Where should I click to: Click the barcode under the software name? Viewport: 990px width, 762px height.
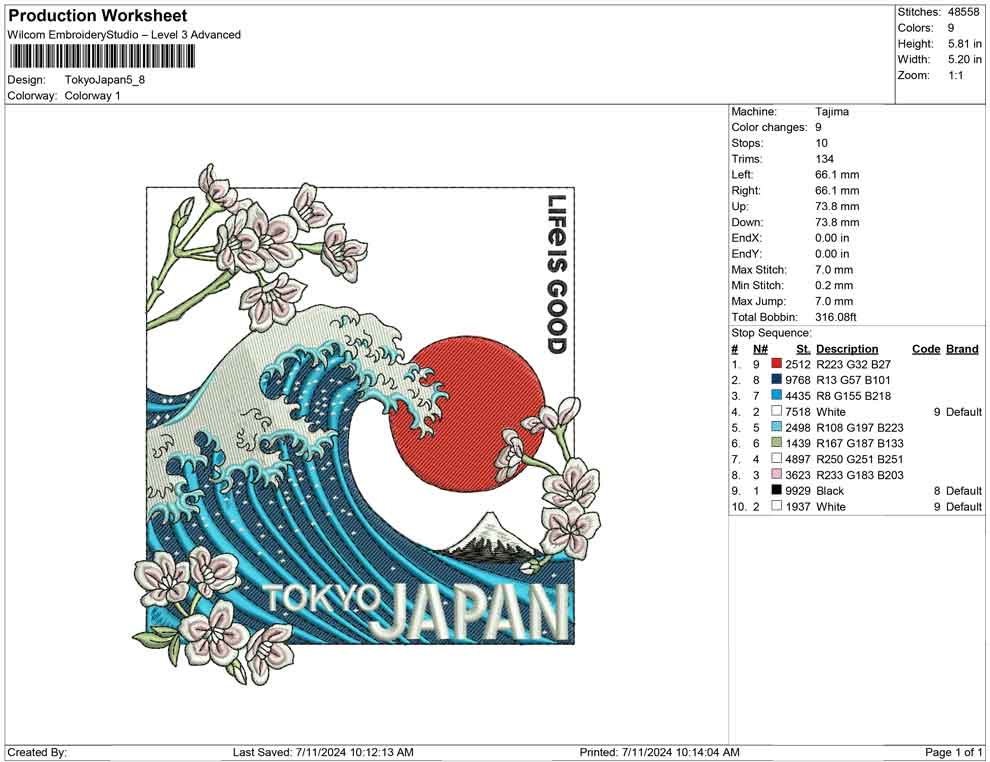click(x=101, y=57)
